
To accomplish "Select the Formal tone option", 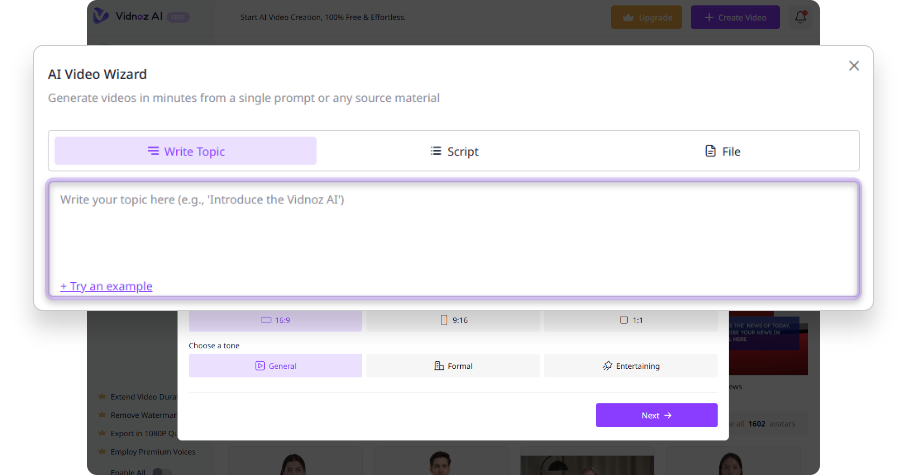I will (453, 366).
